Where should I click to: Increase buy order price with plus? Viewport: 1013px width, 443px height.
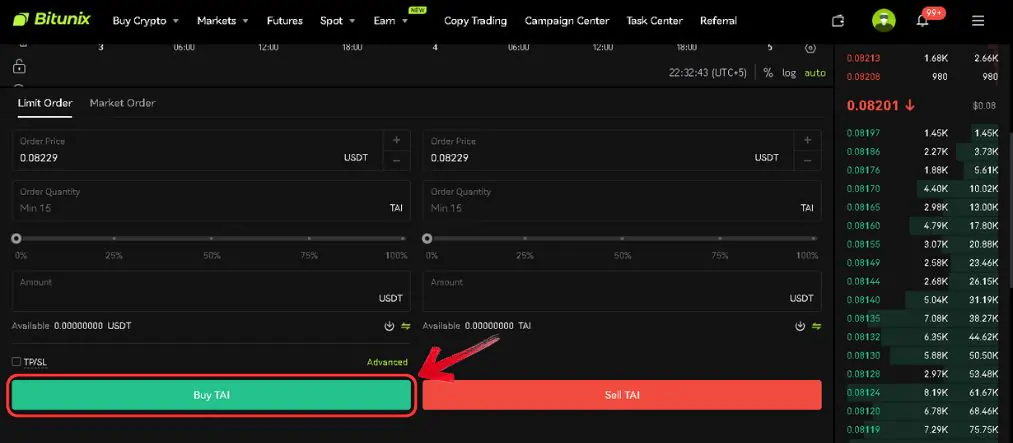tap(397, 140)
